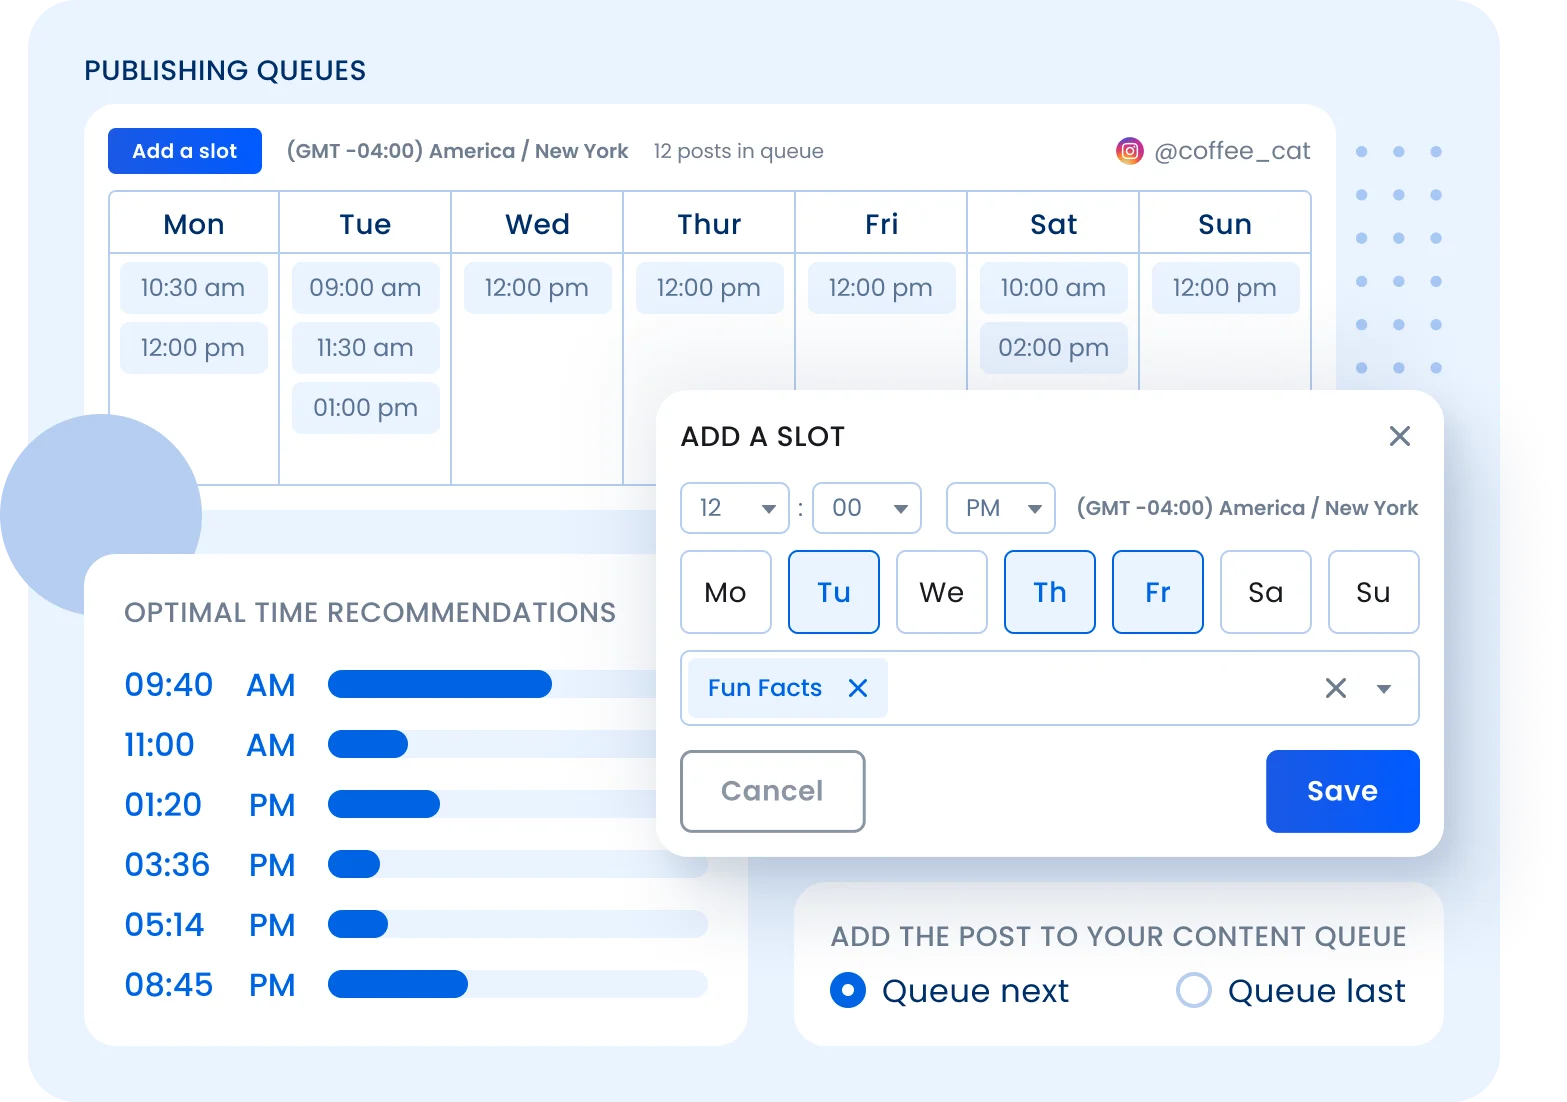Viewport: 1567px width, 1102px height.
Task: Select the Queue last option
Action: point(1193,990)
